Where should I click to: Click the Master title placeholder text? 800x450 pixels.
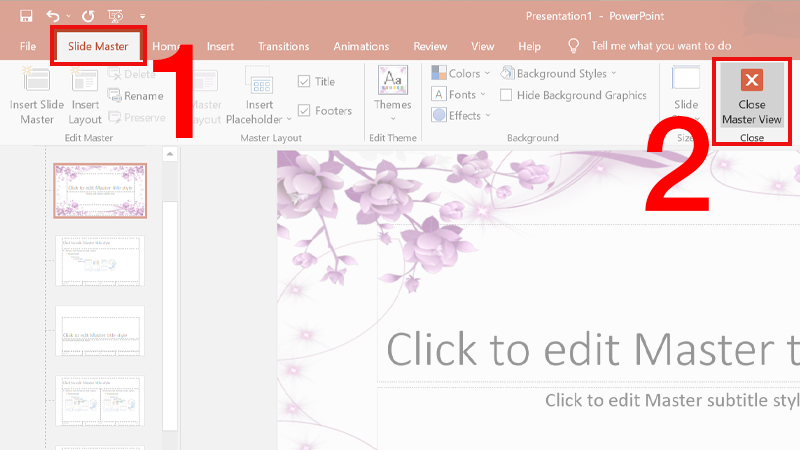pos(593,350)
